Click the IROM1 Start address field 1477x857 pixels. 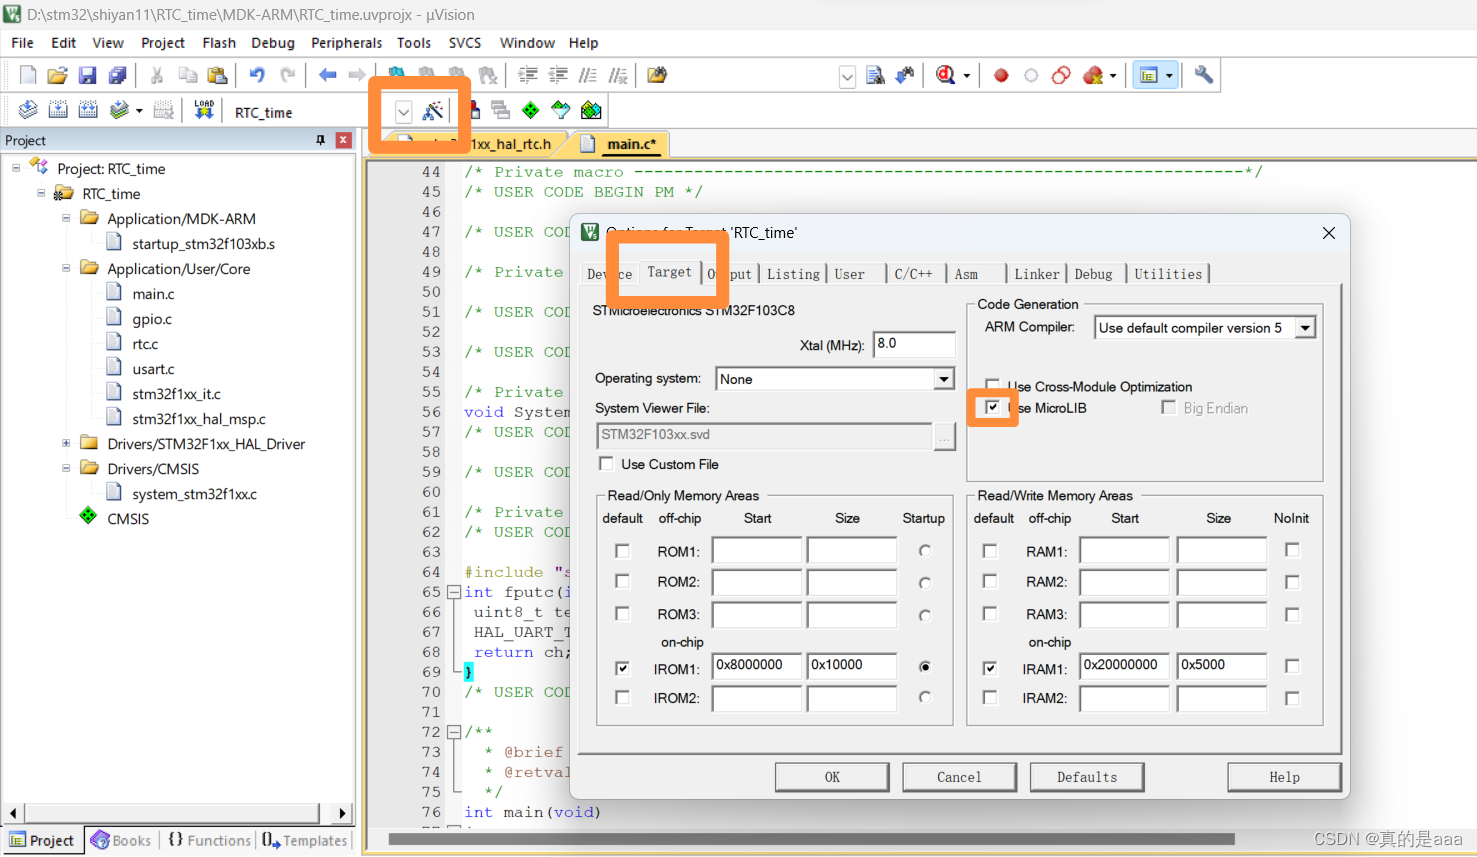tap(757, 666)
